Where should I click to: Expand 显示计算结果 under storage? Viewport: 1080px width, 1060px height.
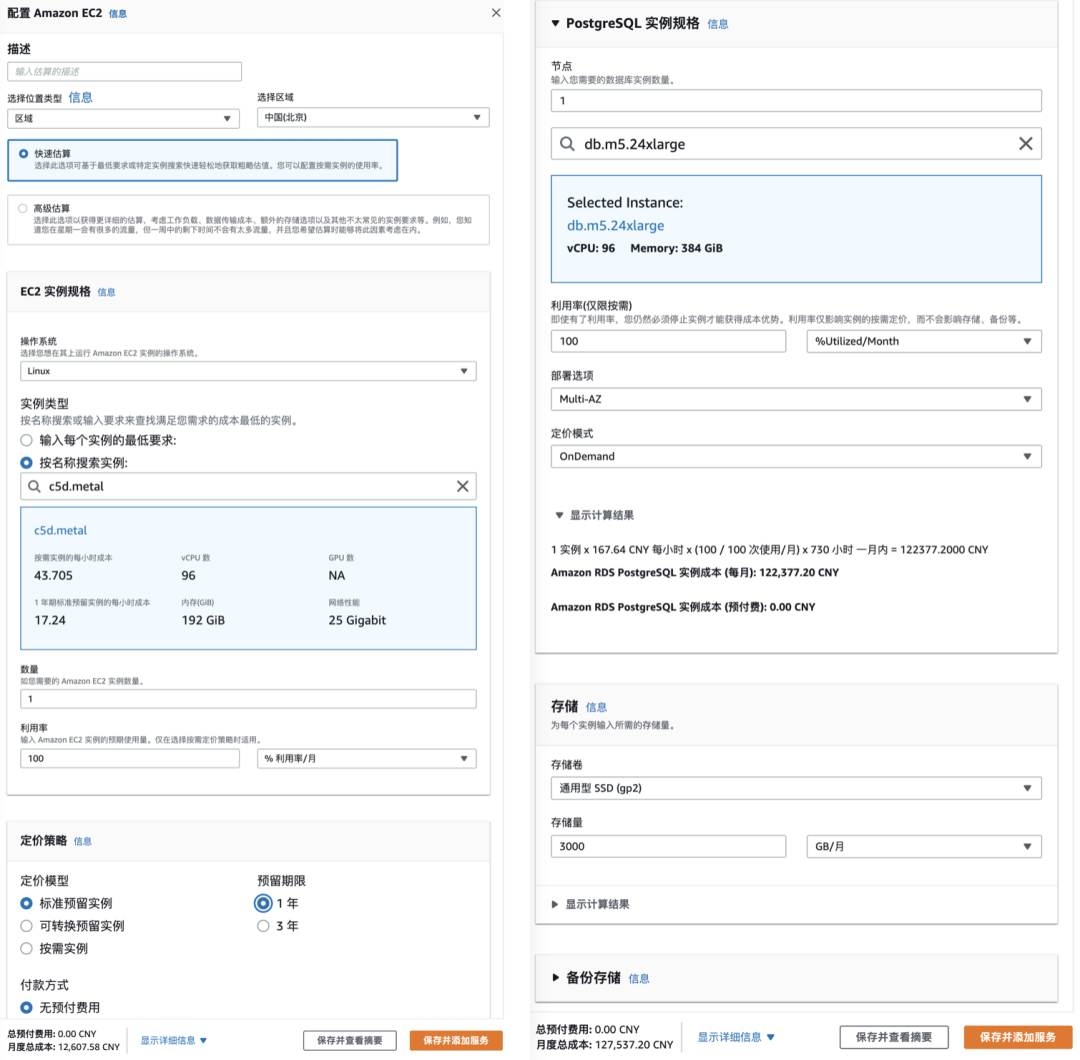click(555, 904)
